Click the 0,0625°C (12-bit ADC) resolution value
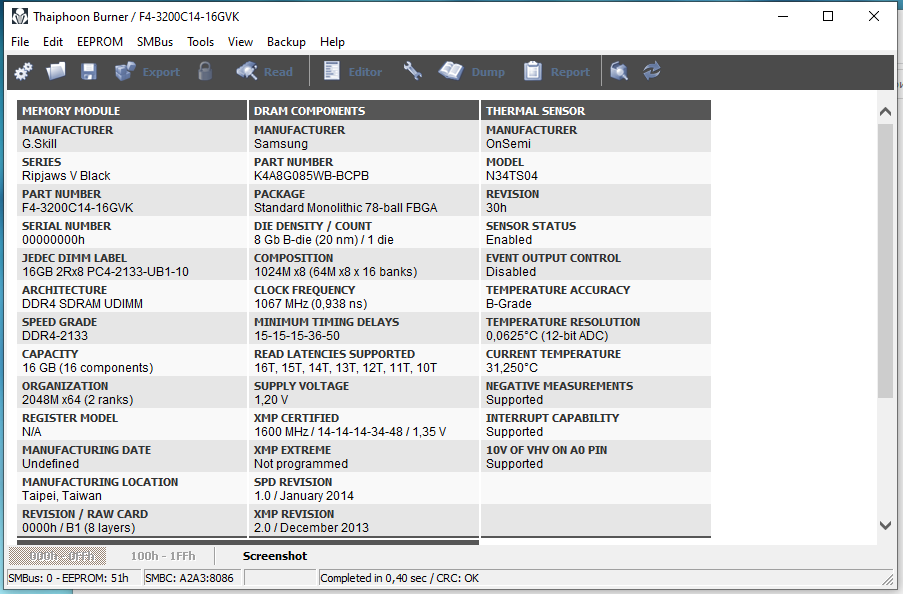Screen dimensions: 903x594 click(x=547, y=336)
